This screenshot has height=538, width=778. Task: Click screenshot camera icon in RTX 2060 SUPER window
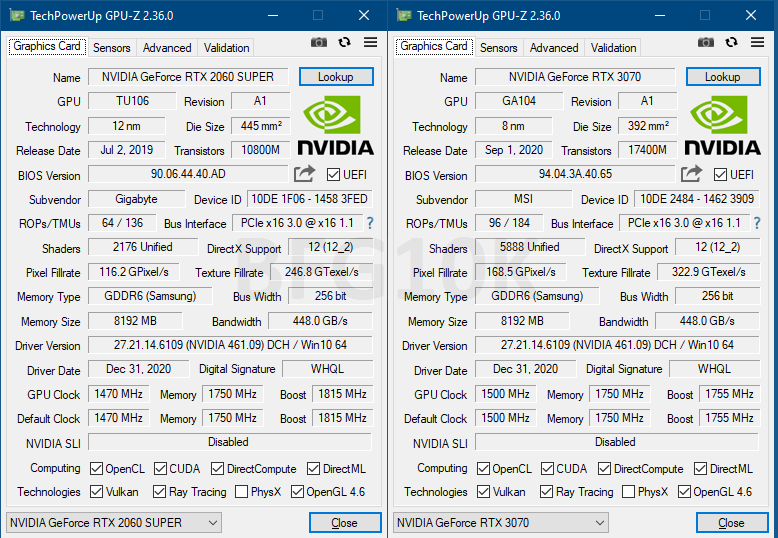319,43
